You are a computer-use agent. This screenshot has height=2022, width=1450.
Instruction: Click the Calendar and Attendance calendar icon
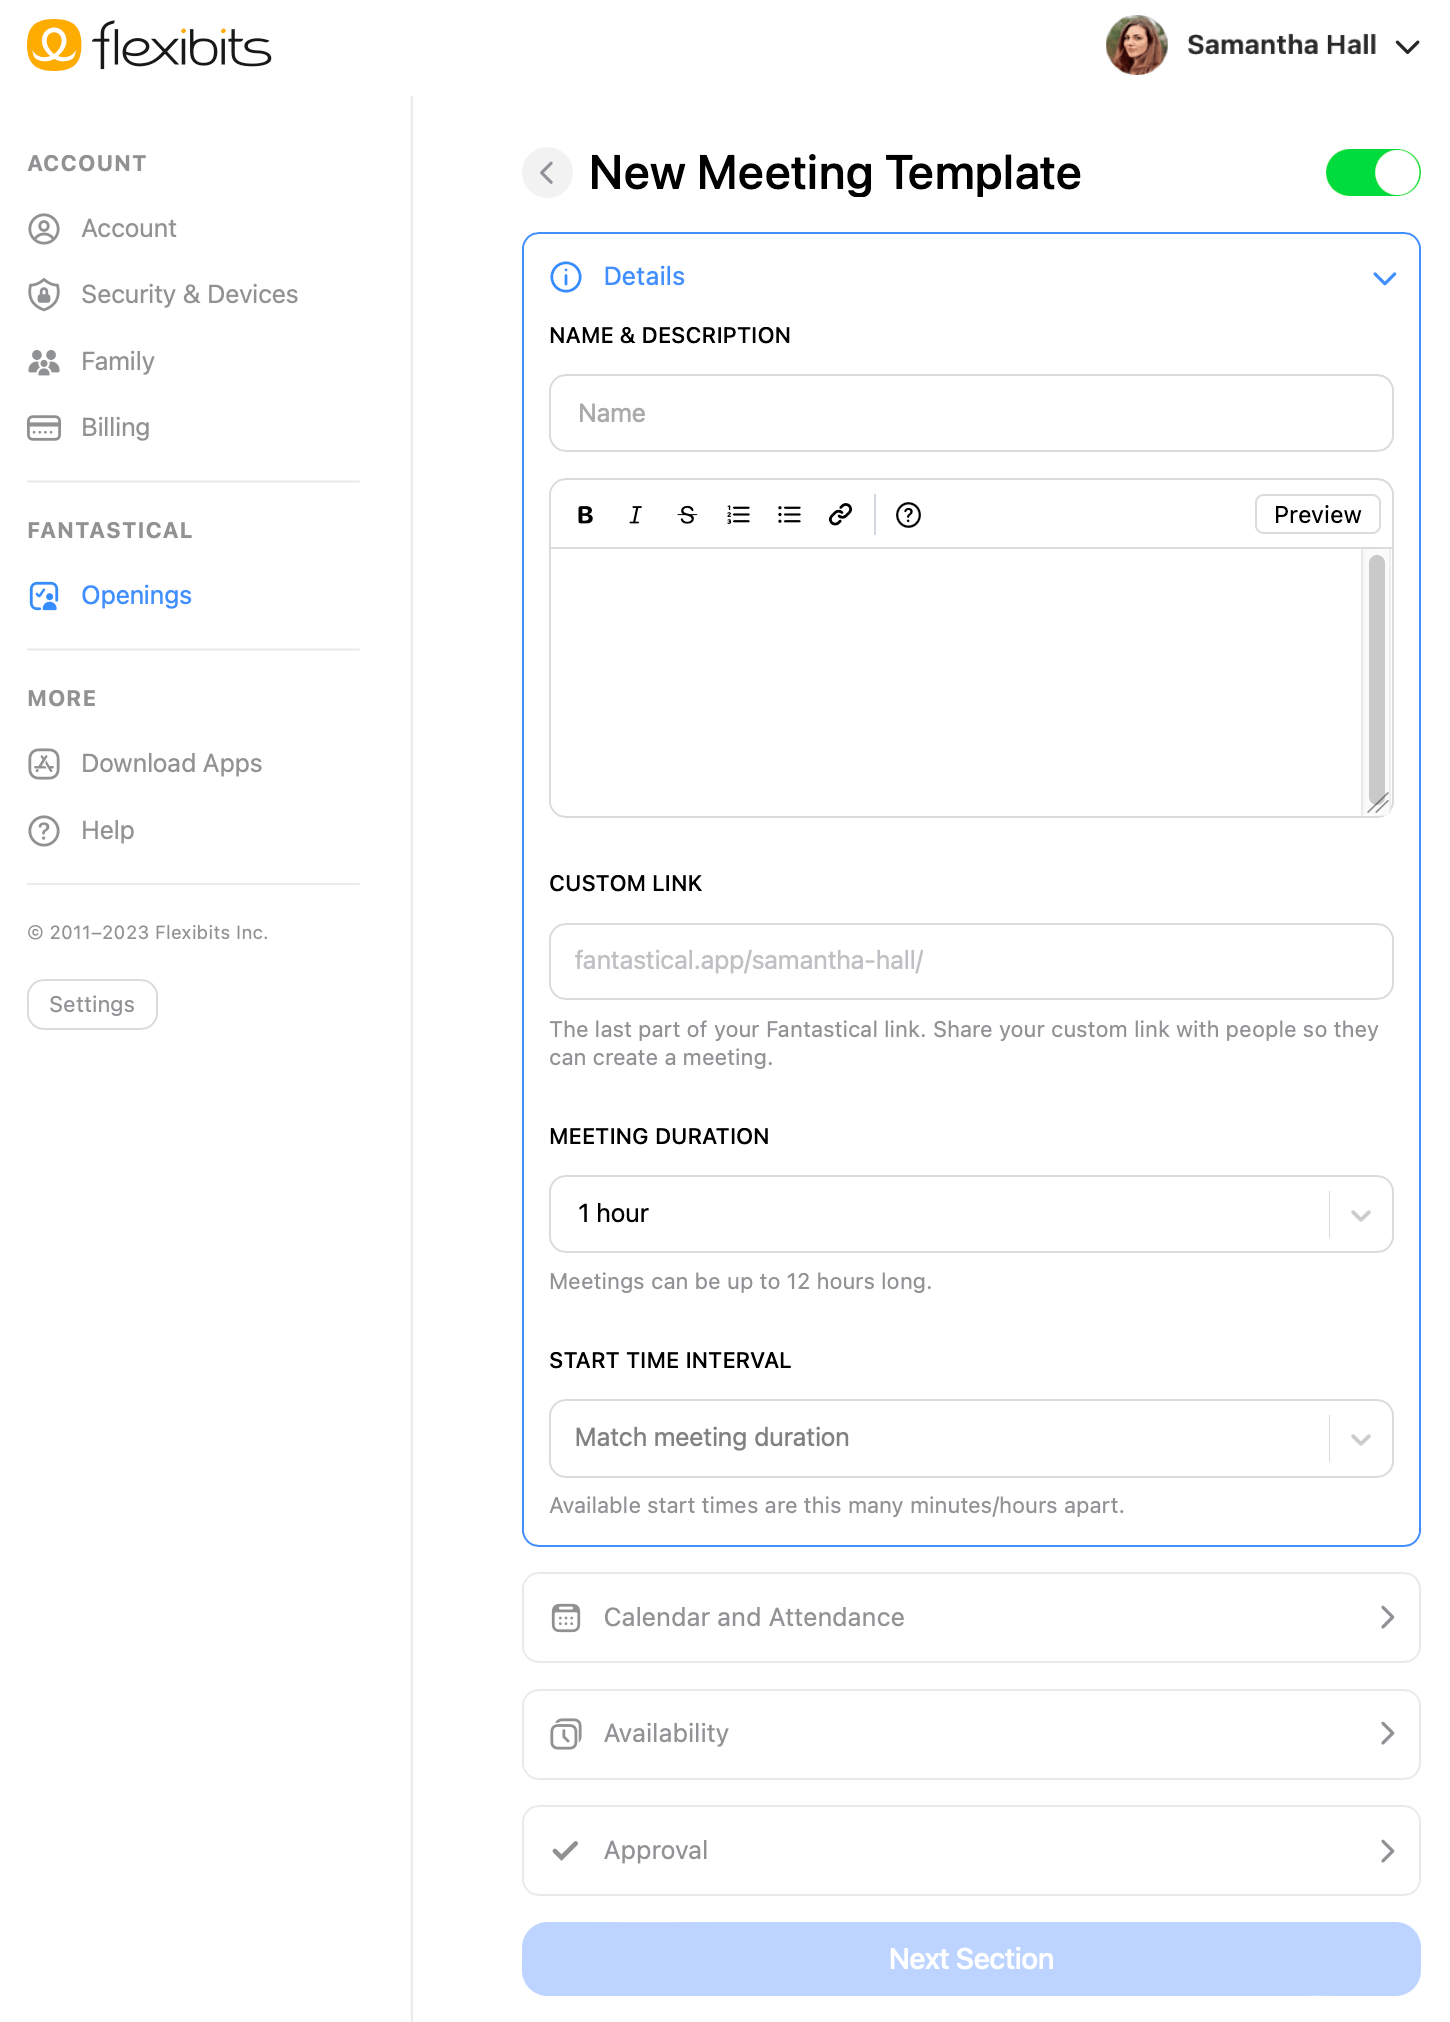(566, 1618)
